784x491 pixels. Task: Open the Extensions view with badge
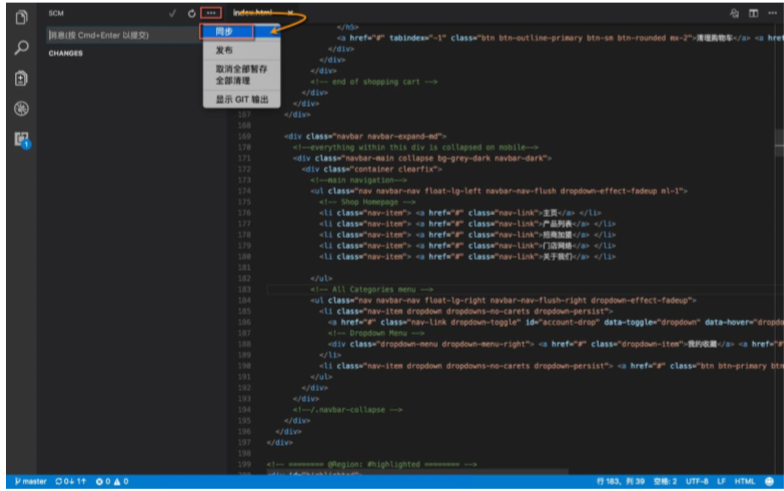point(22,140)
